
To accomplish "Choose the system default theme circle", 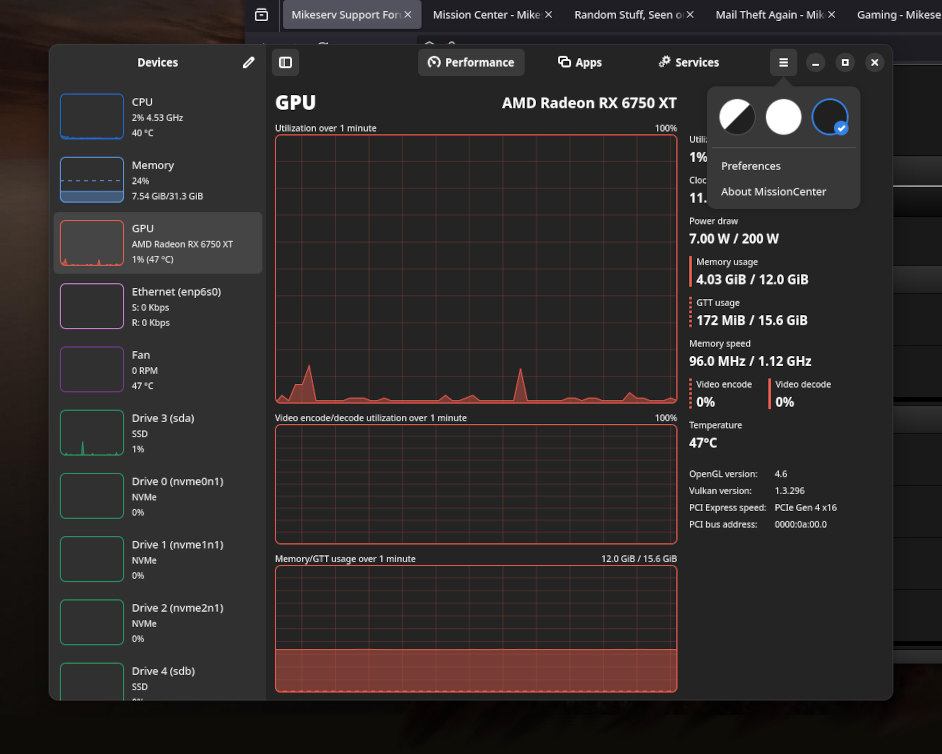I will point(737,117).
